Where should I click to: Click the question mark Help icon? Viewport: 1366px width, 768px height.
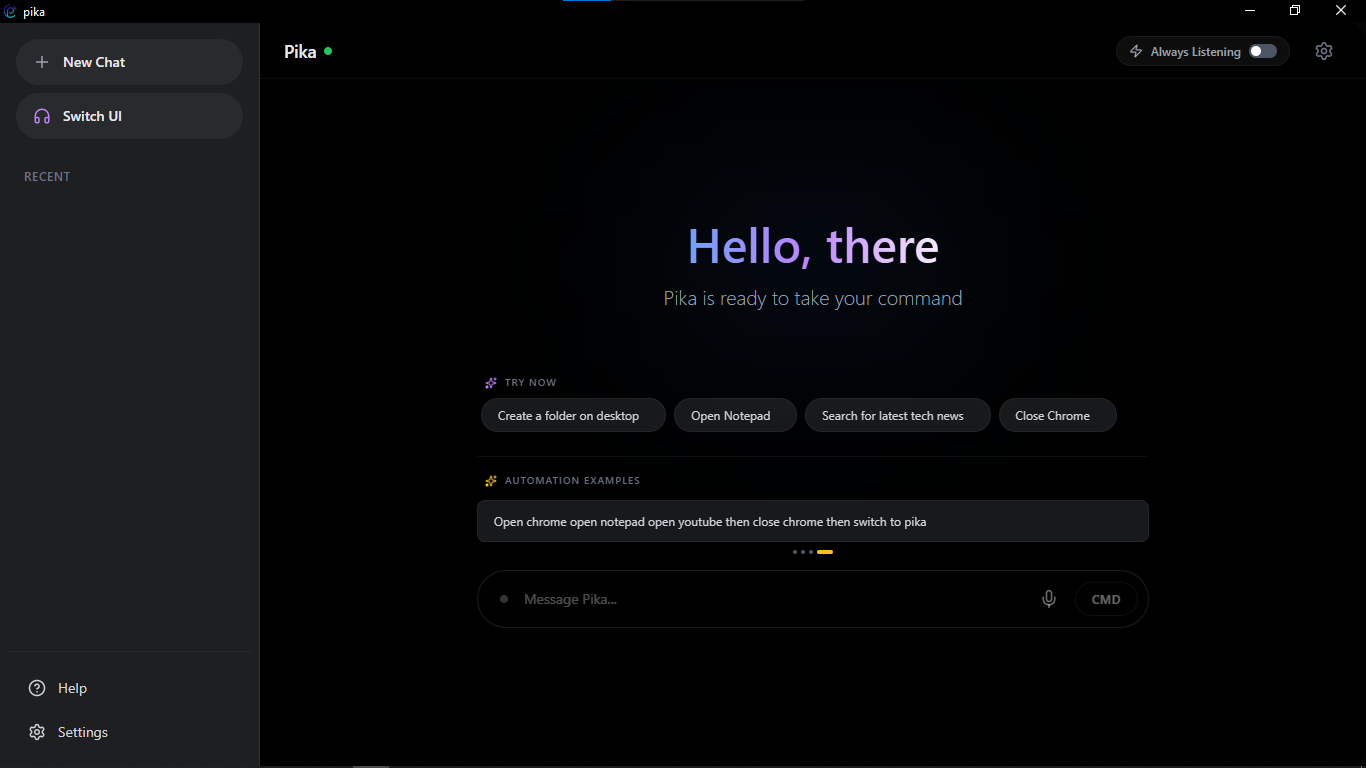click(x=37, y=688)
